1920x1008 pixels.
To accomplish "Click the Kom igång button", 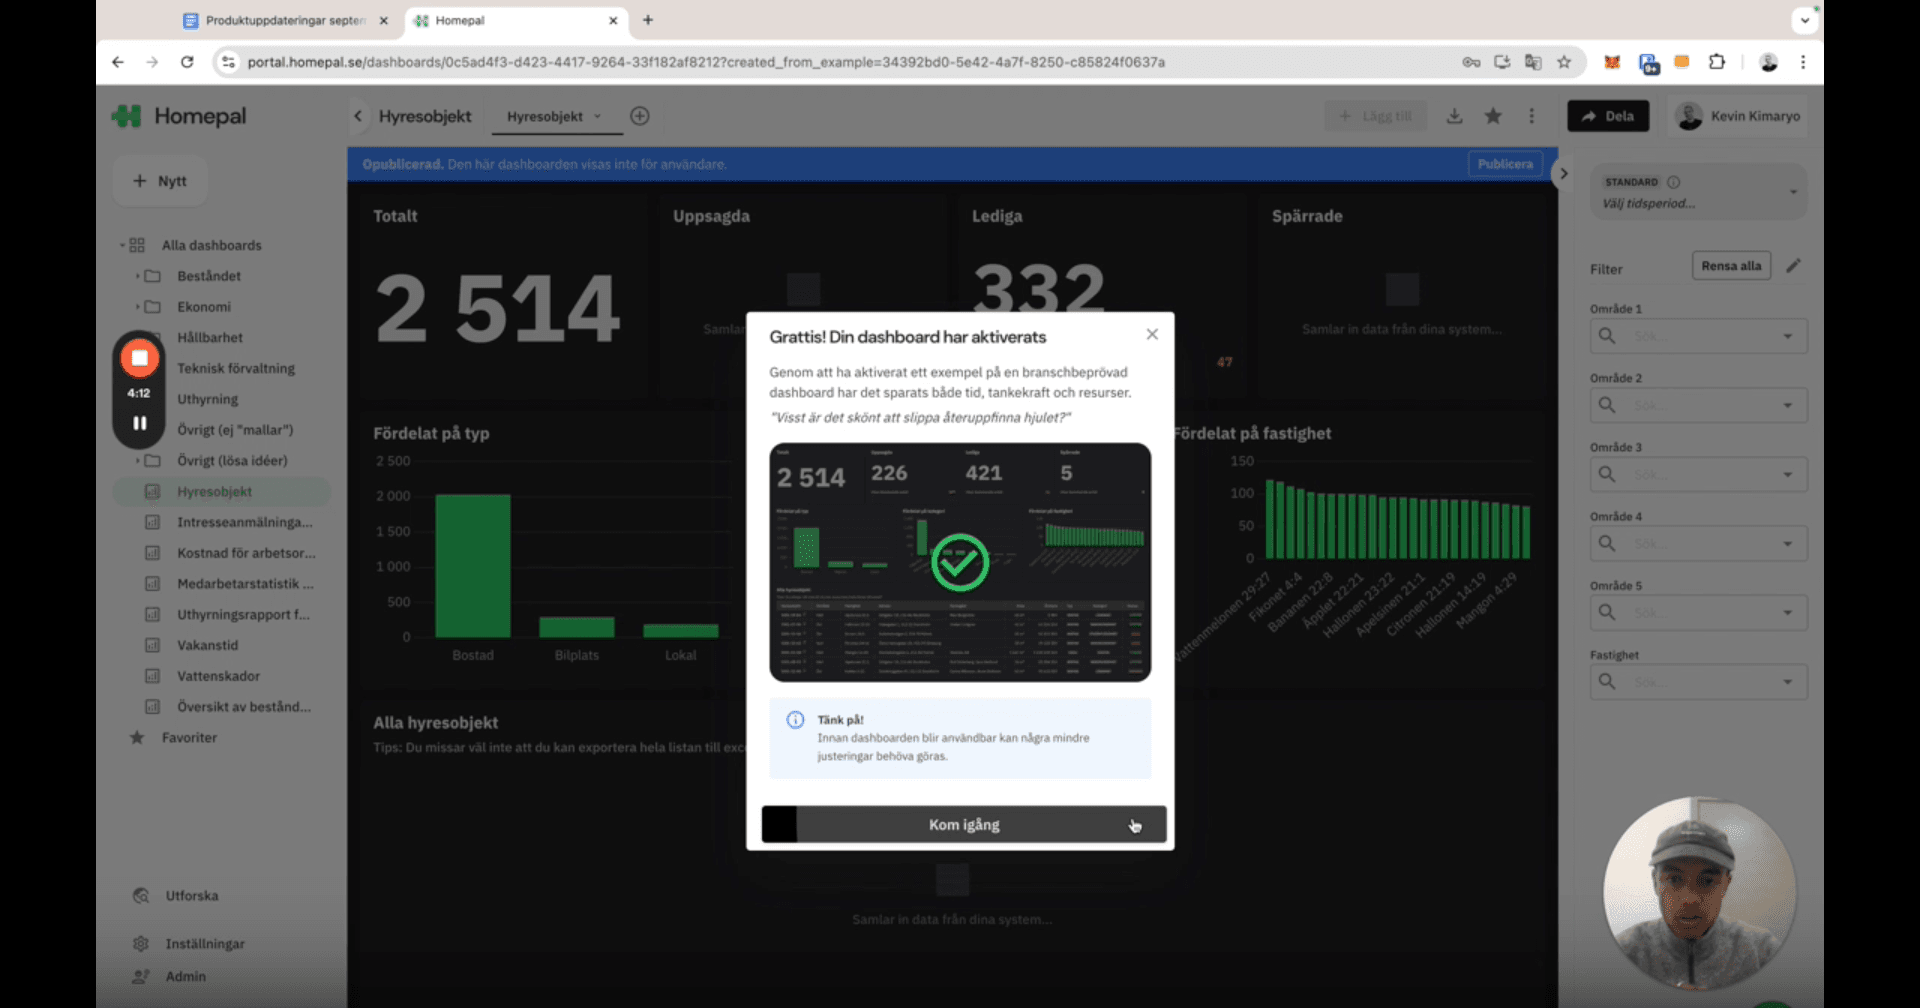I will [x=964, y=824].
